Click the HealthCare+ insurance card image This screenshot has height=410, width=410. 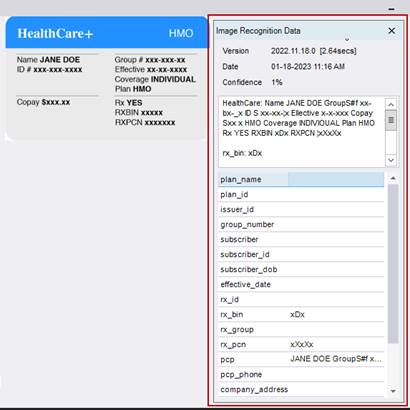coord(107,78)
